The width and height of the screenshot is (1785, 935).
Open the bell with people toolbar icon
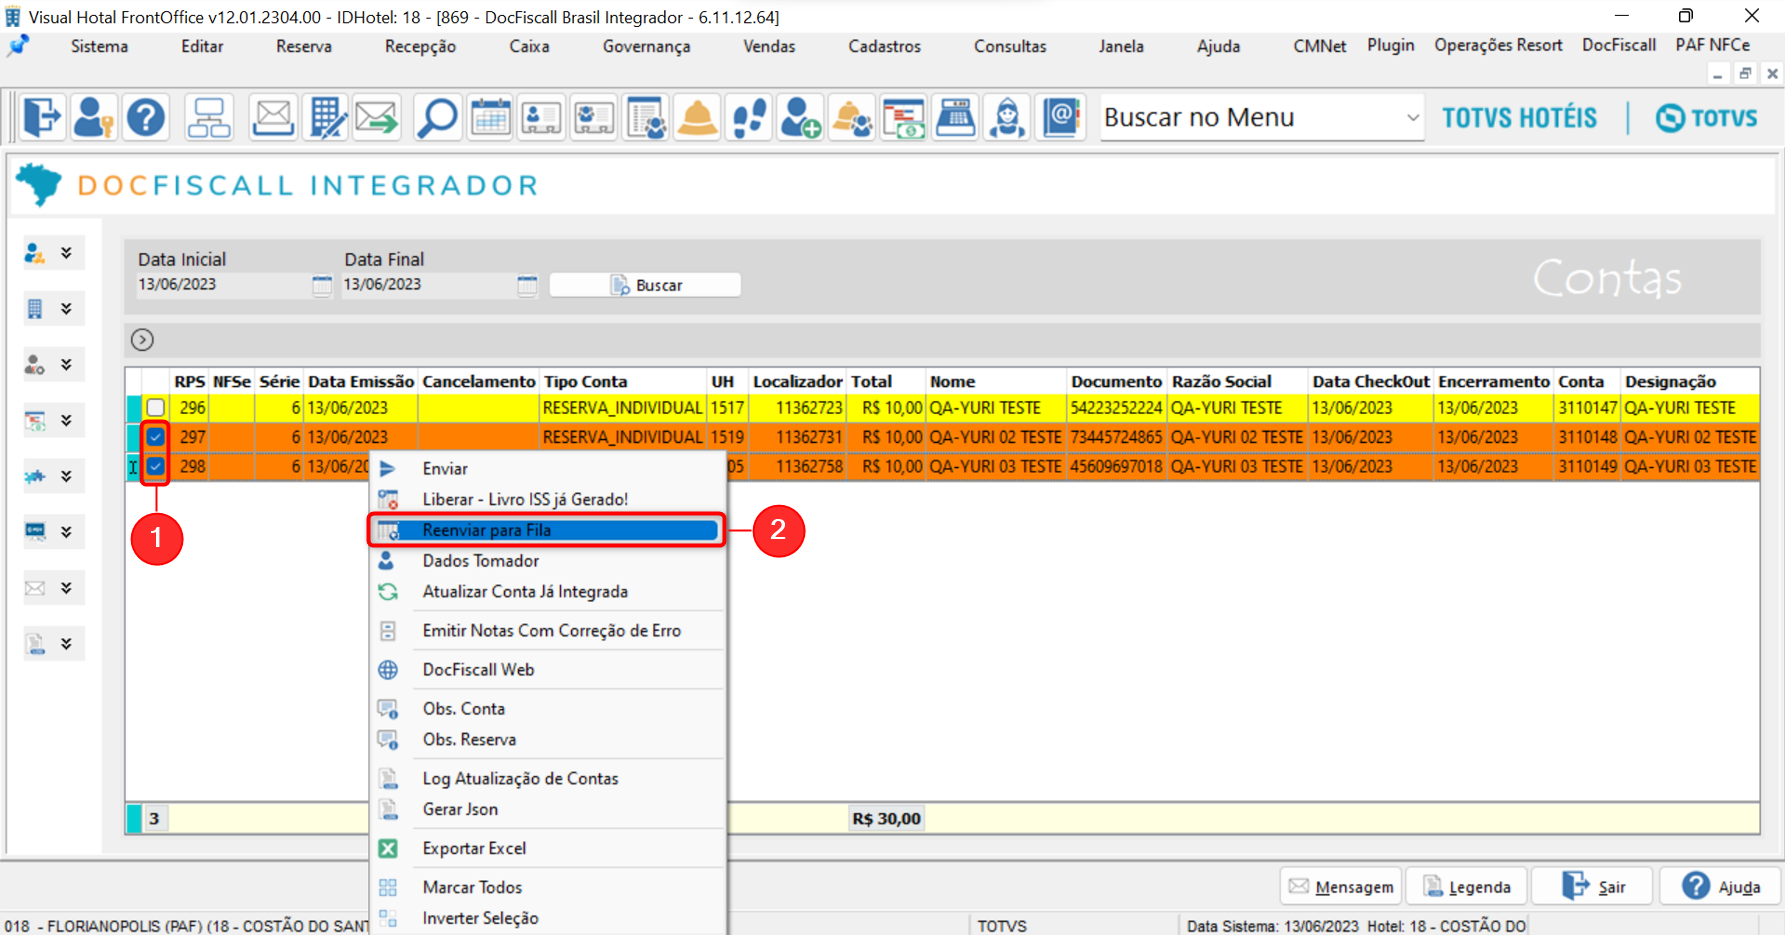point(852,117)
